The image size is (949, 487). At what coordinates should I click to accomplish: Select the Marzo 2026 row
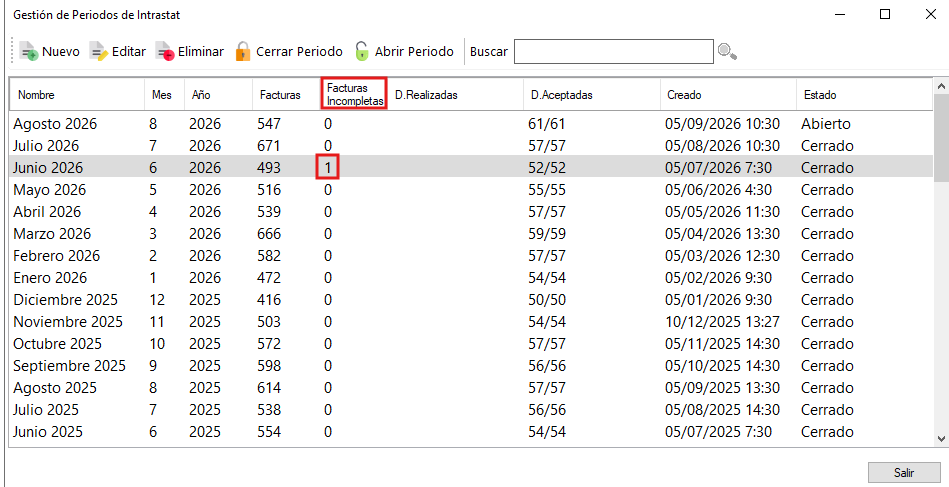(471, 234)
